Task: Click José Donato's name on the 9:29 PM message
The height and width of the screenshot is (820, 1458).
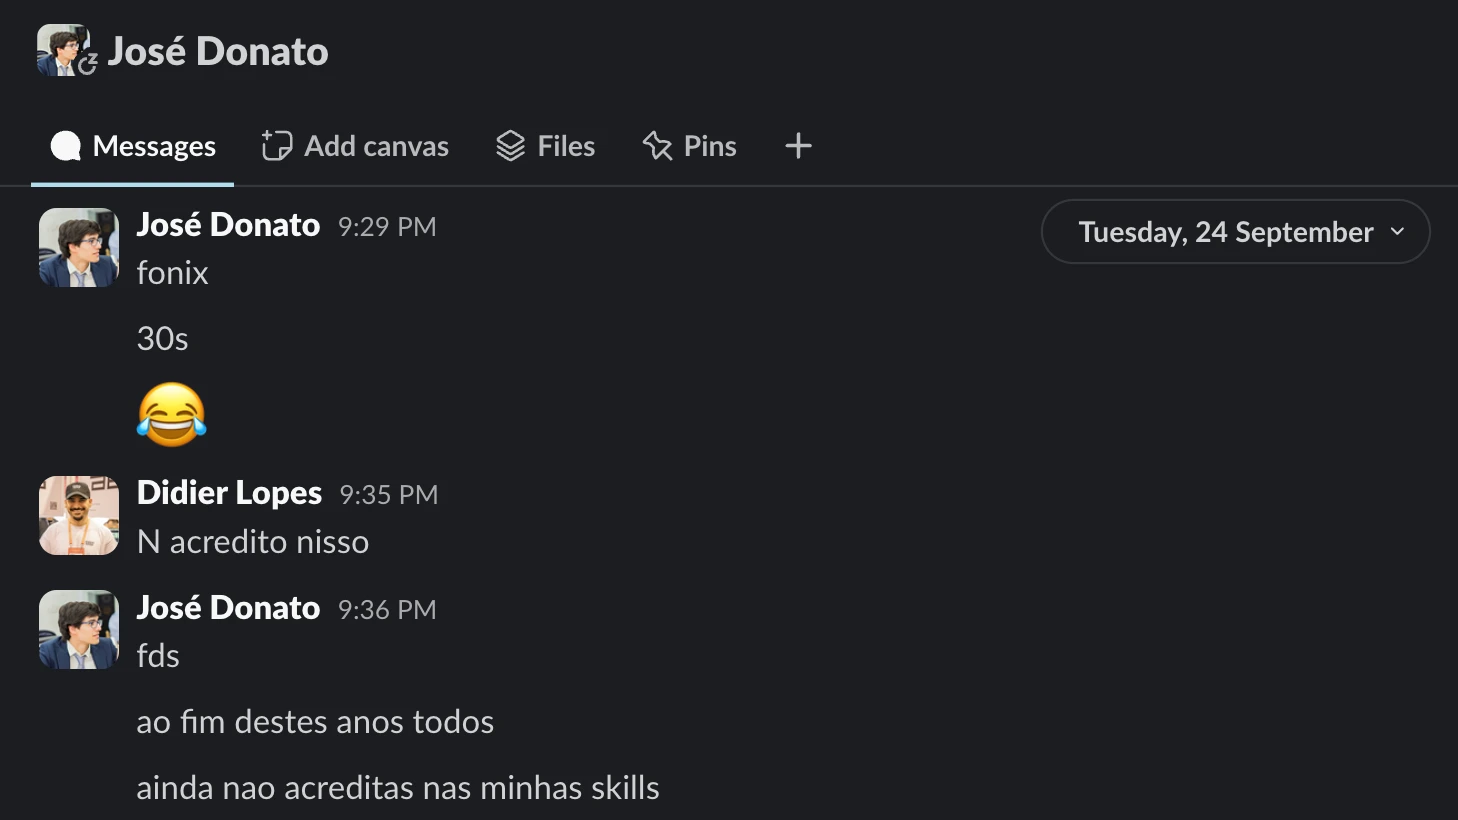Action: (x=228, y=225)
